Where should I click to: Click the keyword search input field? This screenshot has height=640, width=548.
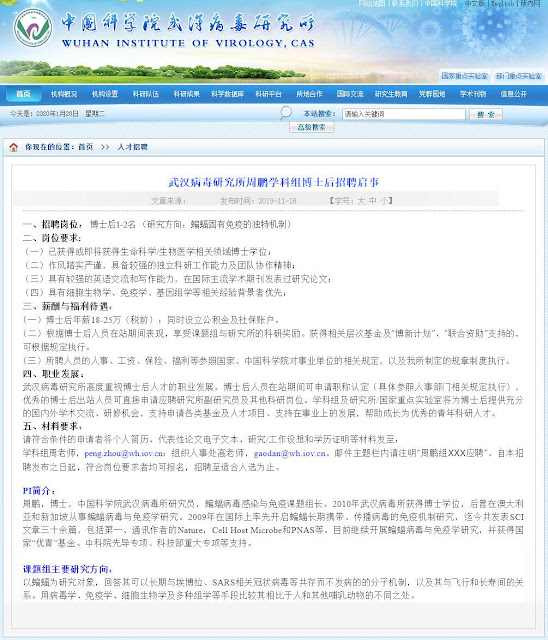404,114
